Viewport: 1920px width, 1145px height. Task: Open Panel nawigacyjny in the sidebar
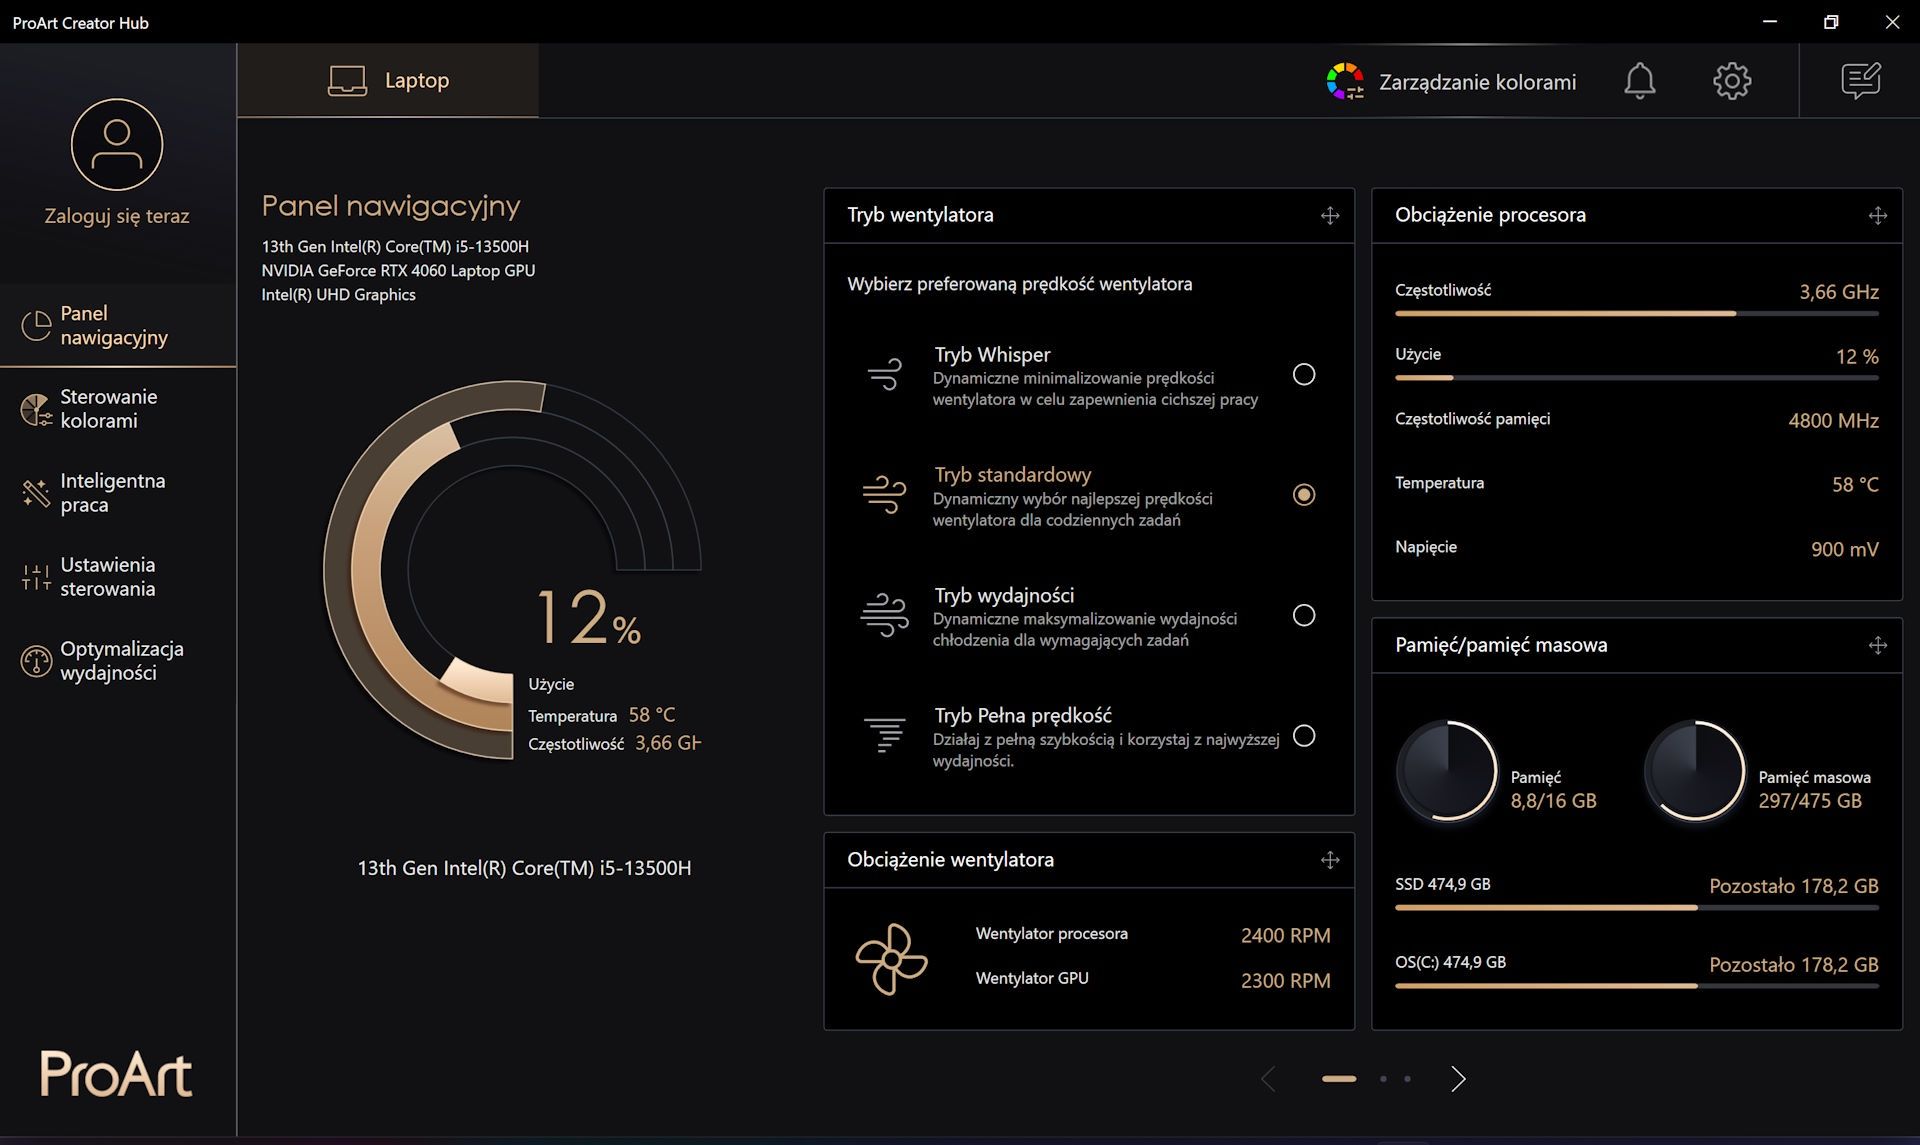(x=118, y=325)
